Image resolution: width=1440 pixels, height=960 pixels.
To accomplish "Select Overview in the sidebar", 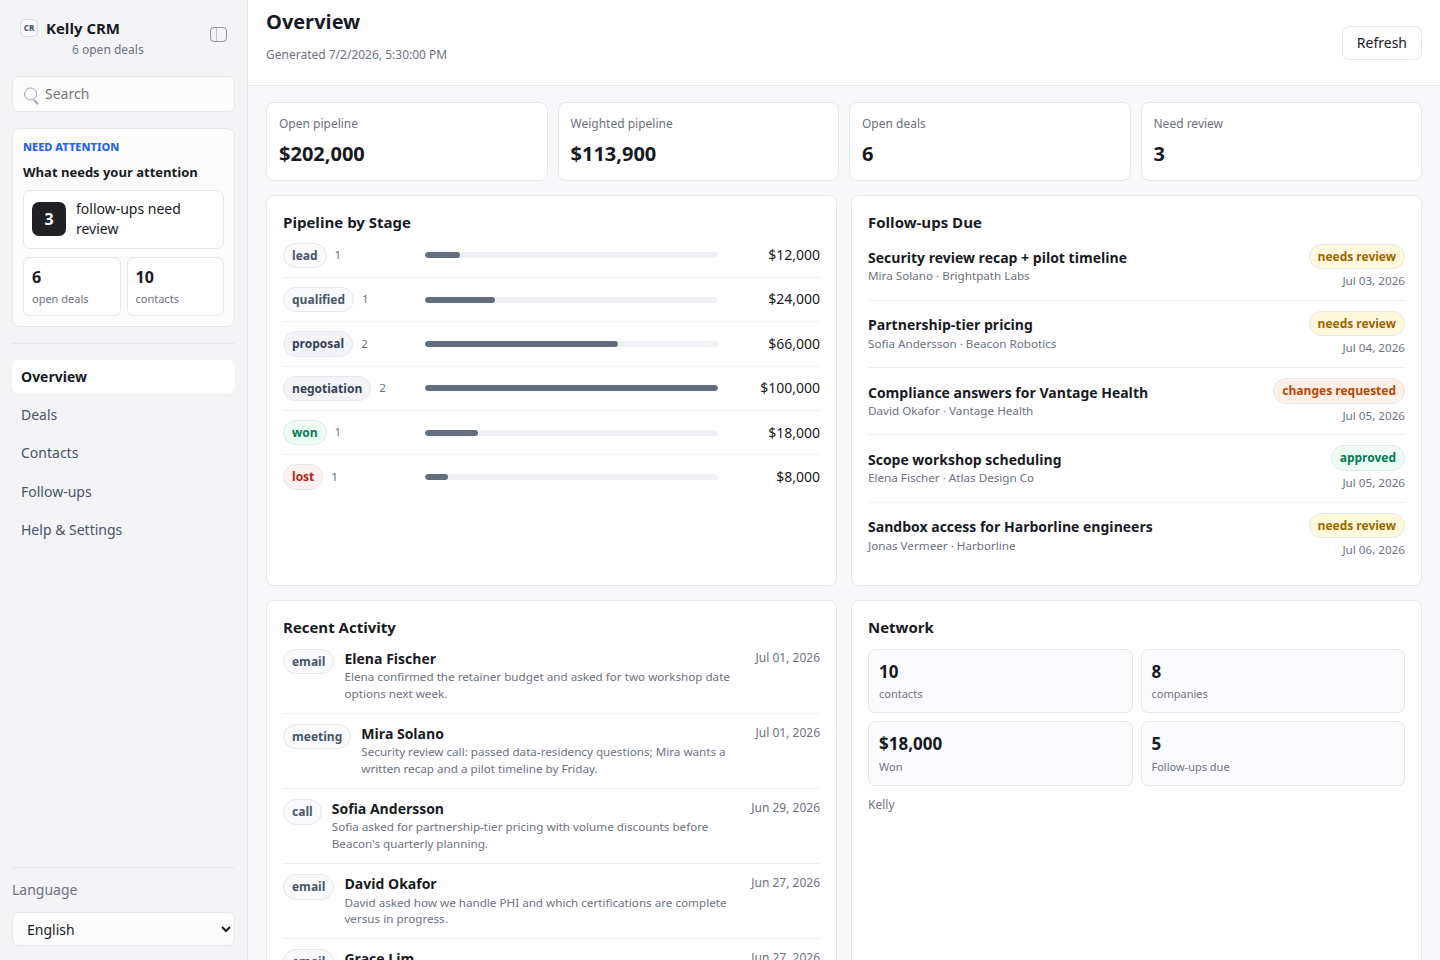I will point(123,377).
